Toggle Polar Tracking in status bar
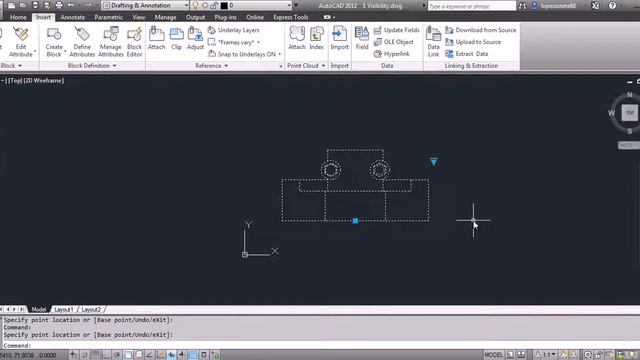640x360 pixels. [117, 355]
